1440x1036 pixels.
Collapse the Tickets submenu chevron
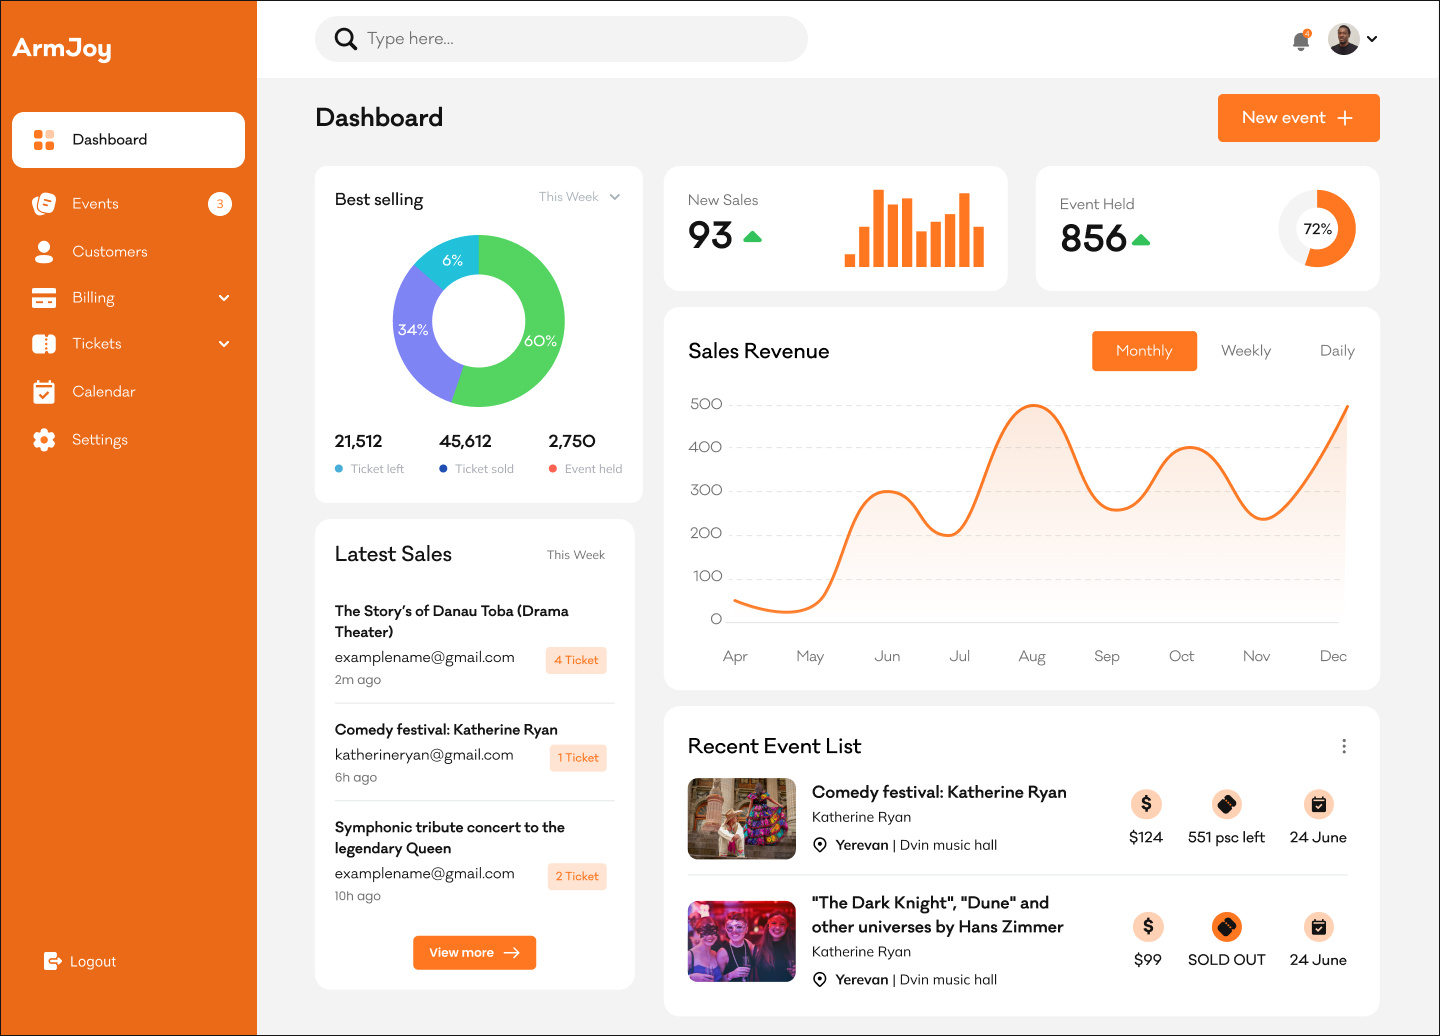[223, 343]
